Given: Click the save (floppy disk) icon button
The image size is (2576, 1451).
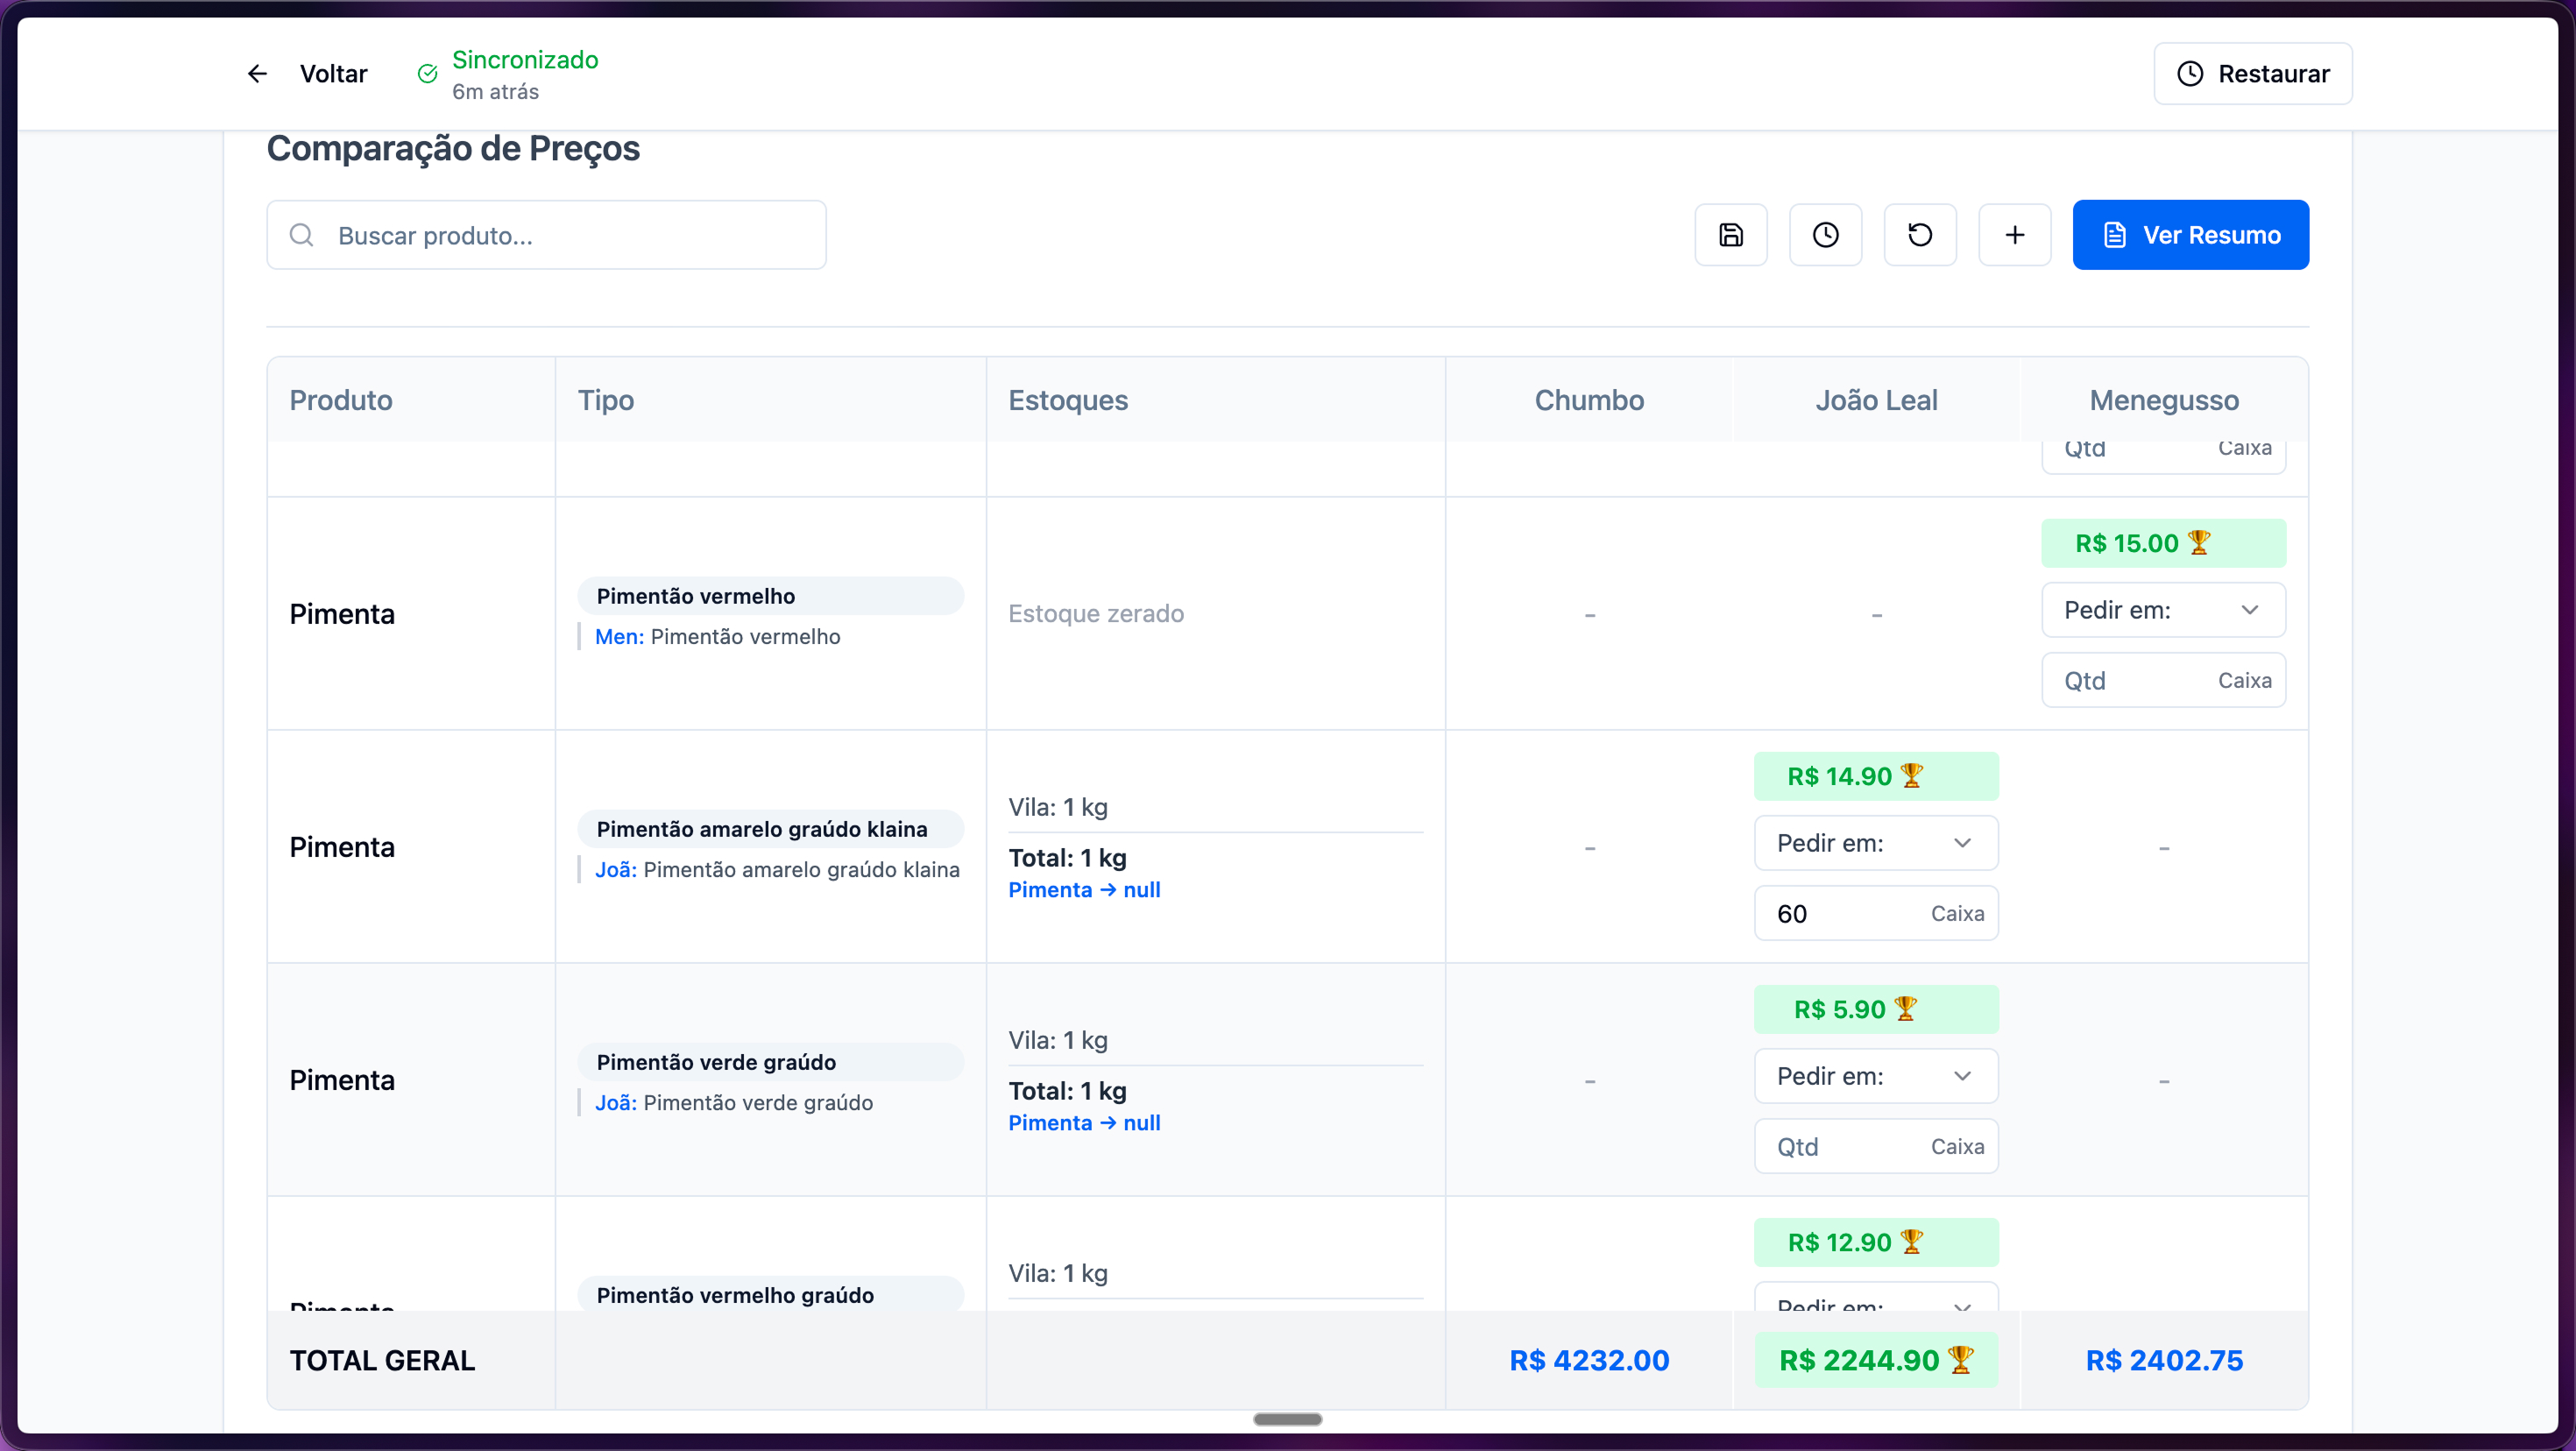Looking at the screenshot, I should [1730, 235].
